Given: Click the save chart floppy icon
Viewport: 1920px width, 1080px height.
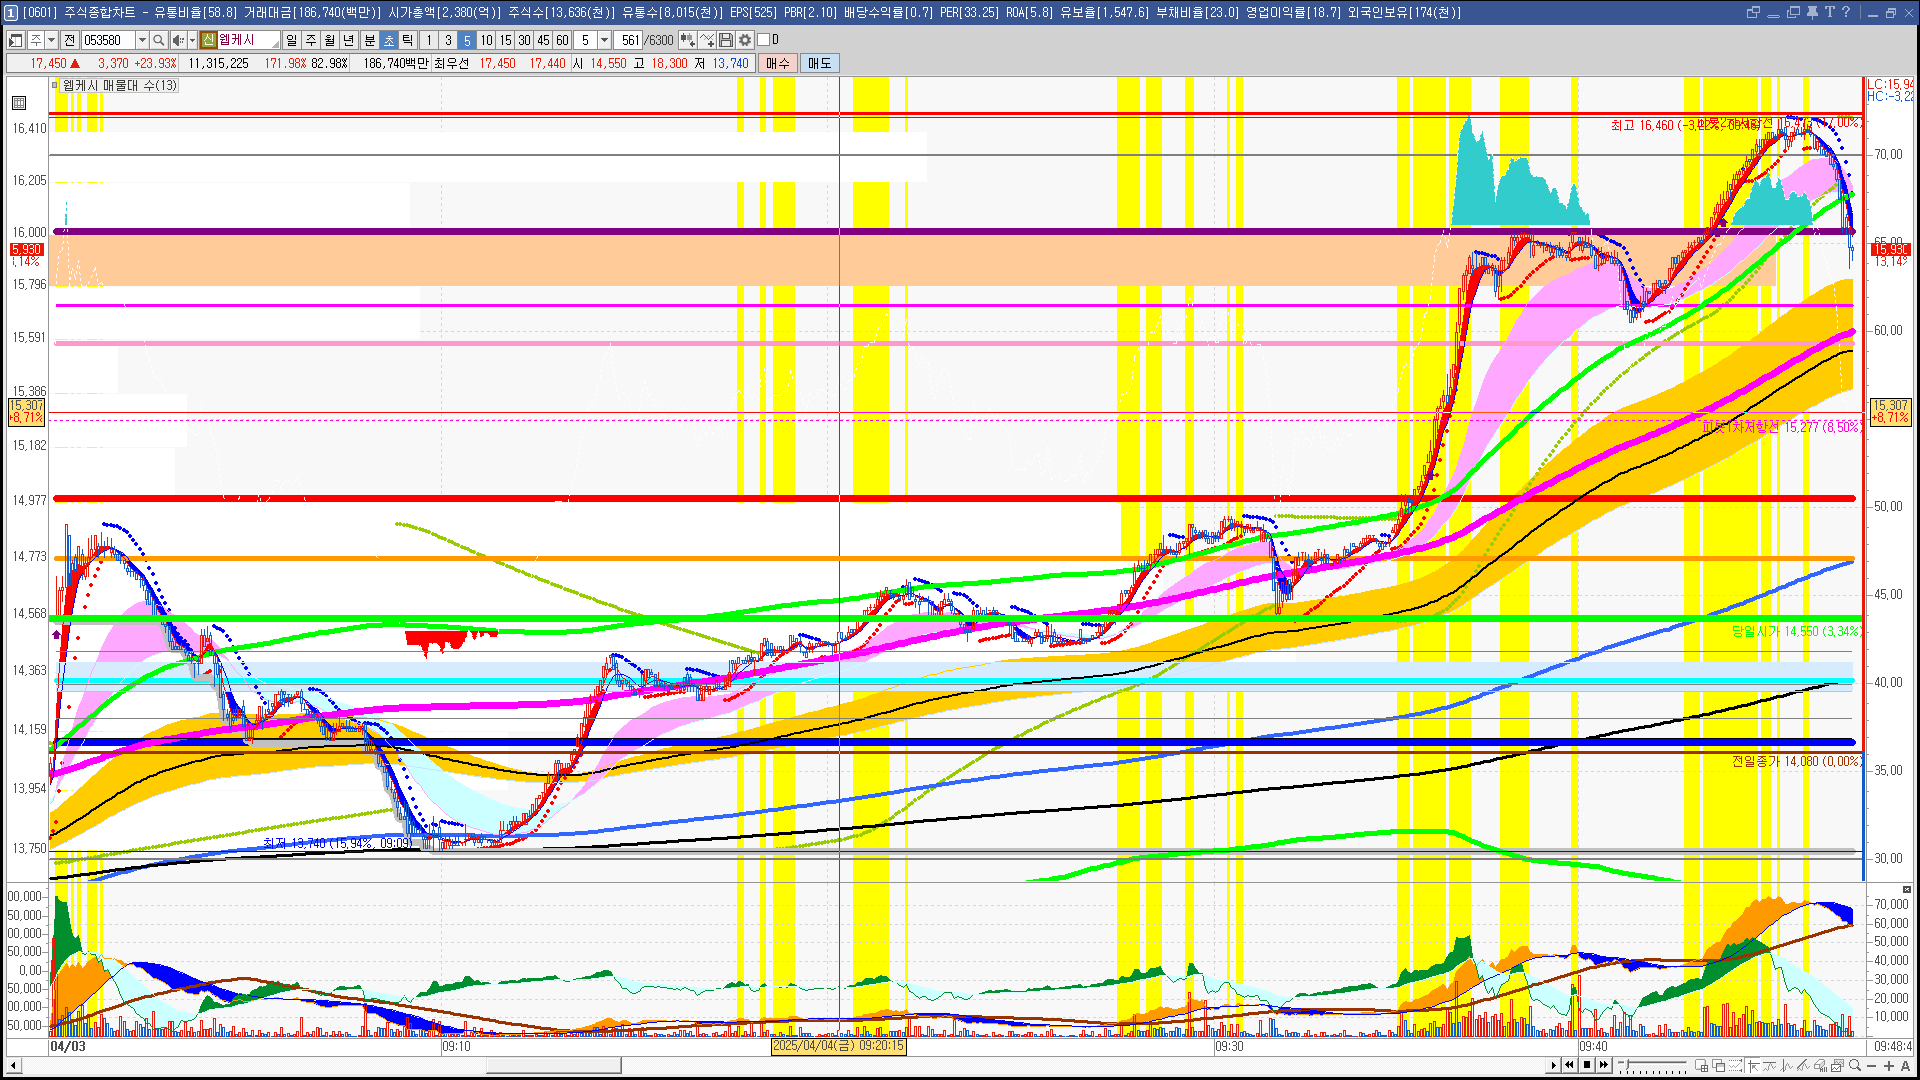Looking at the screenshot, I should click(726, 40).
